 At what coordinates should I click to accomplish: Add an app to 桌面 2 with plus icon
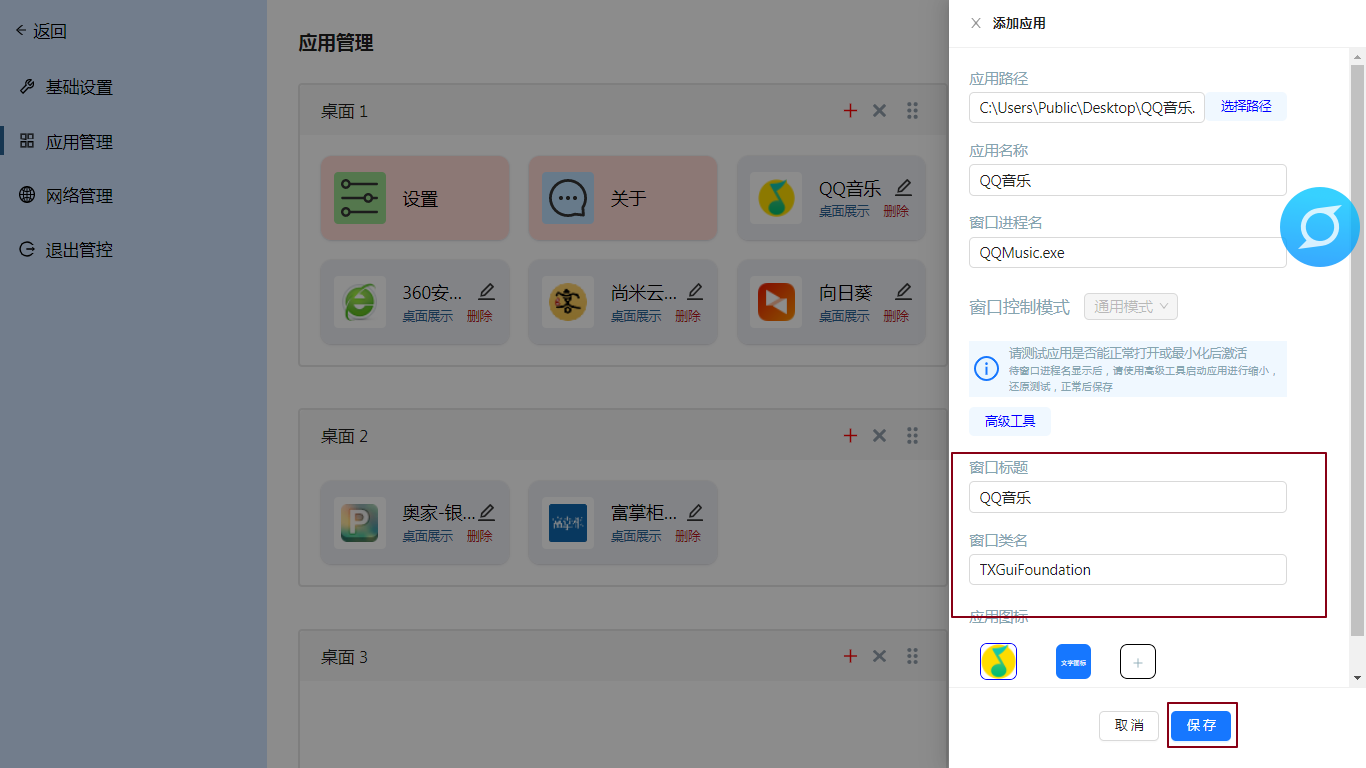851,436
